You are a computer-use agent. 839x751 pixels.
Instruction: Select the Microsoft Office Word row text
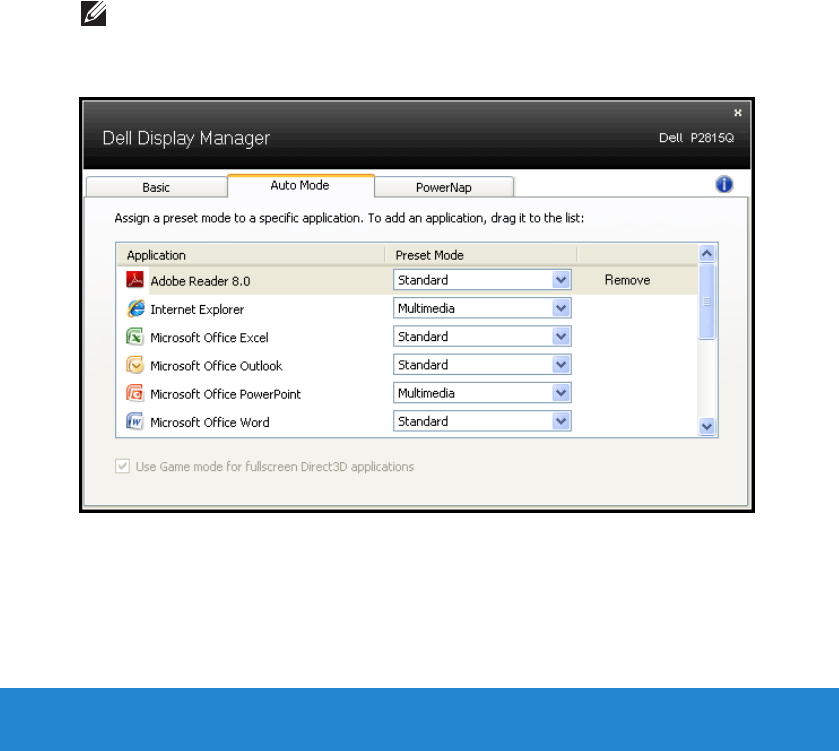tap(210, 423)
